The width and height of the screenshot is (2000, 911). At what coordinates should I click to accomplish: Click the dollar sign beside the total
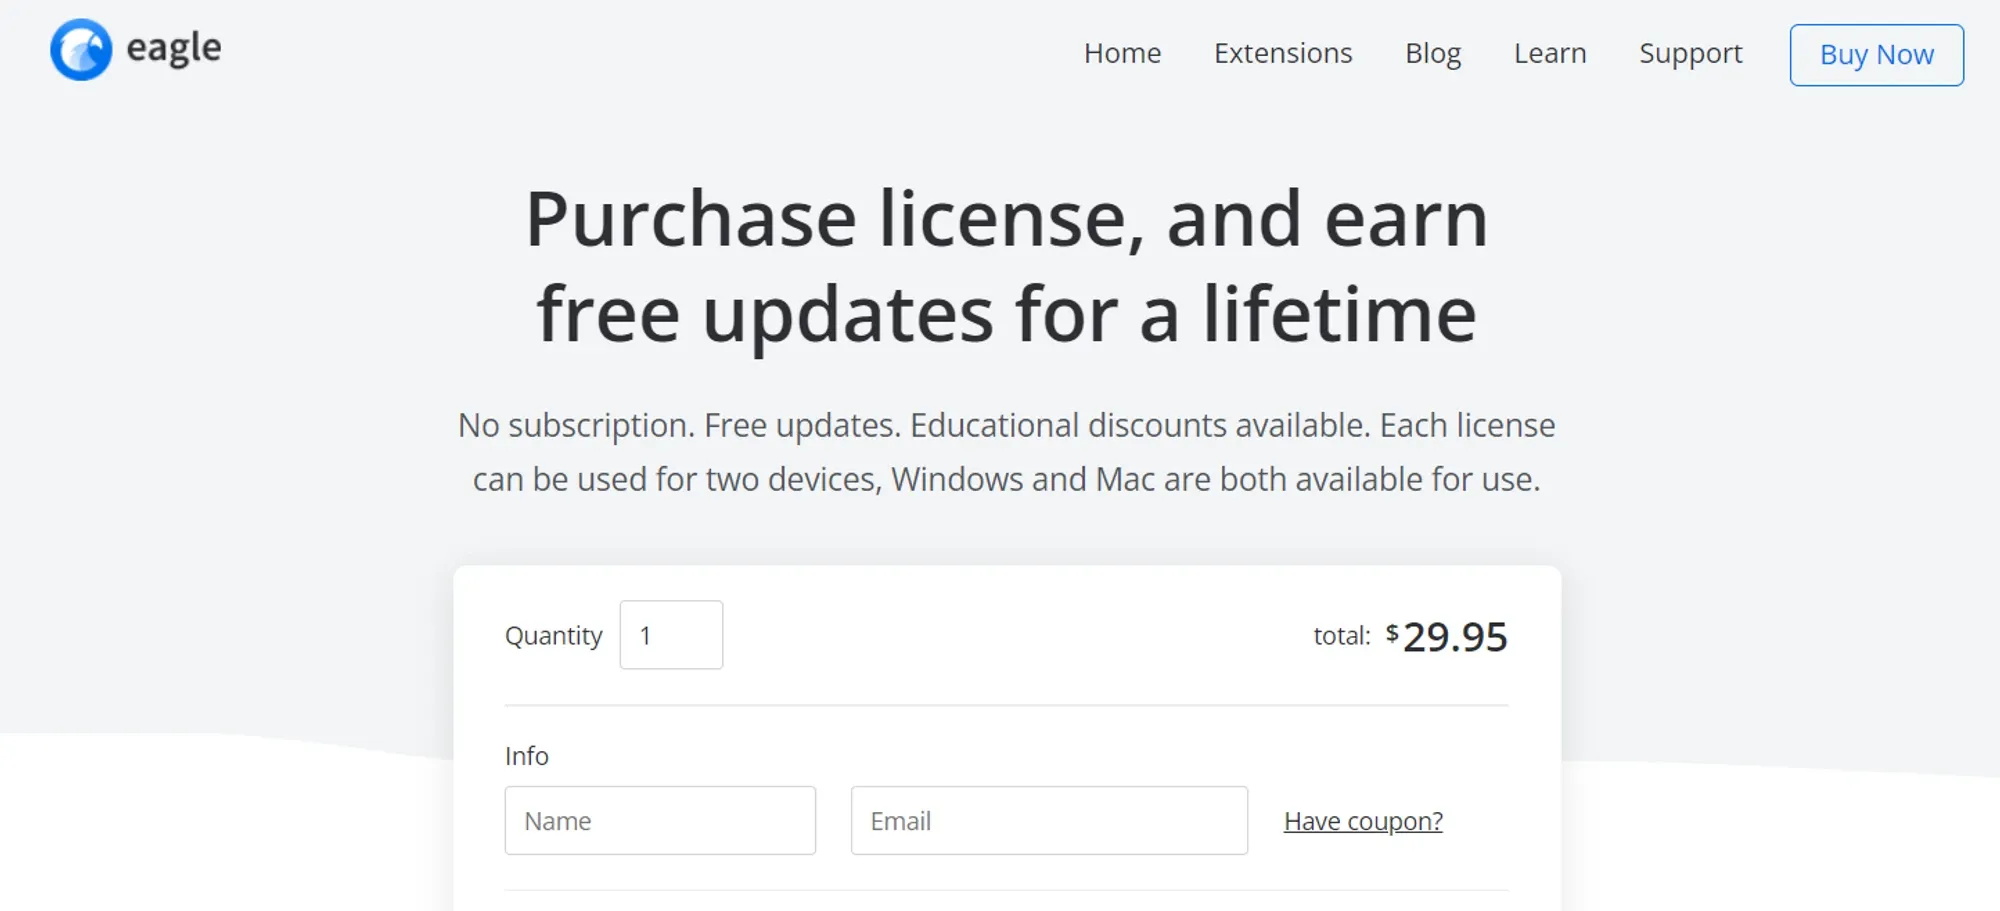tap(1391, 632)
